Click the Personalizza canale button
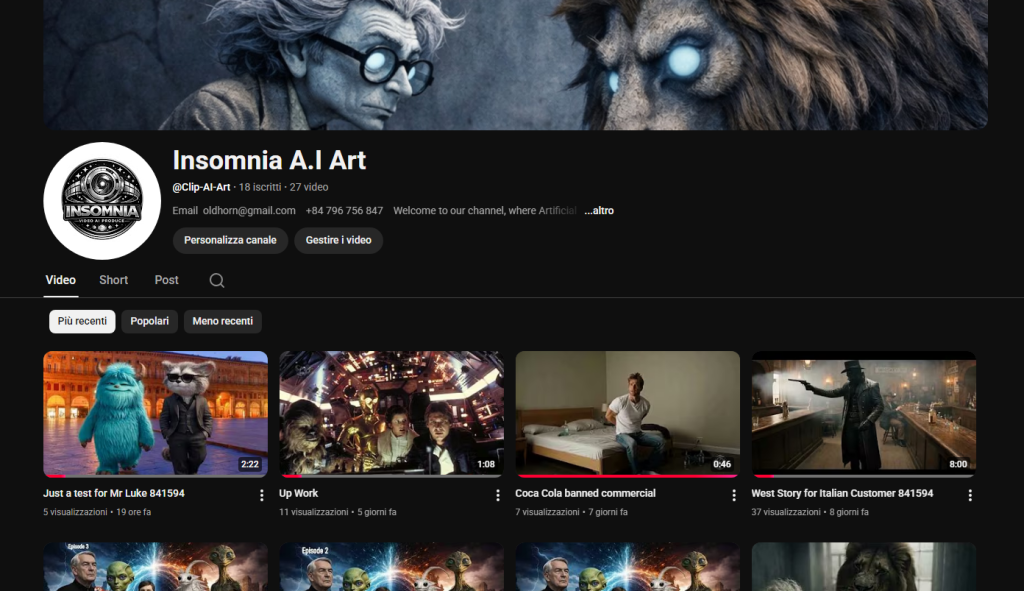Screen dimensions: 1024x591 (230, 240)
